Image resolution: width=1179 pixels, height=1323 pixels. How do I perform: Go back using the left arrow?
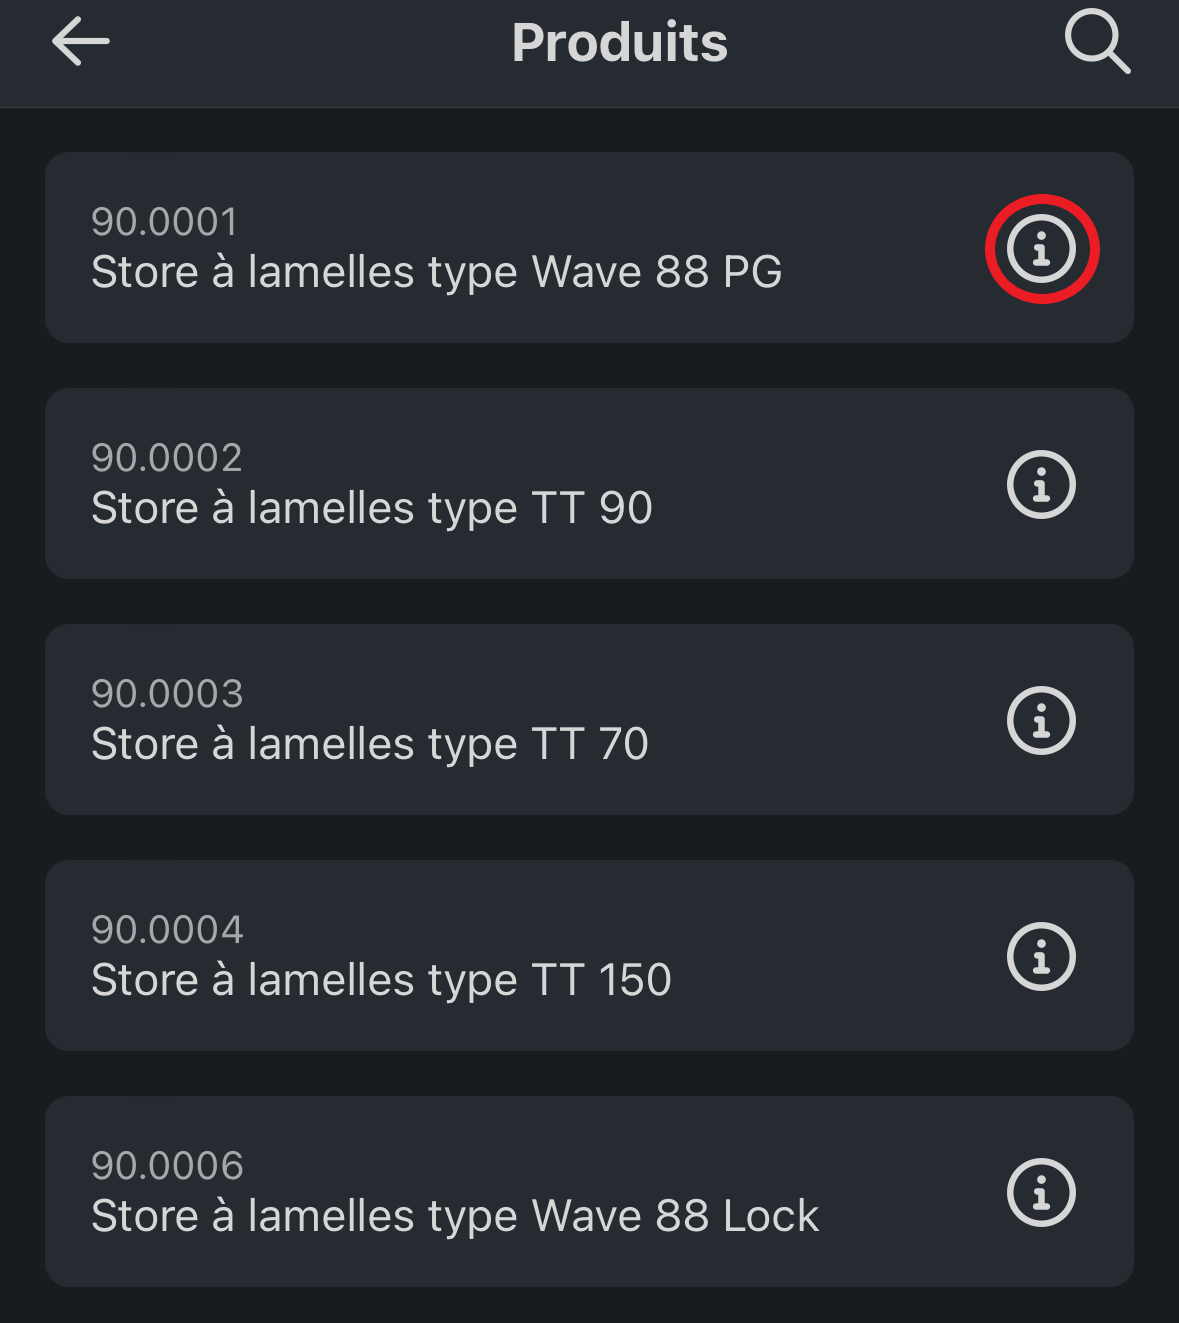click(81, 42)
